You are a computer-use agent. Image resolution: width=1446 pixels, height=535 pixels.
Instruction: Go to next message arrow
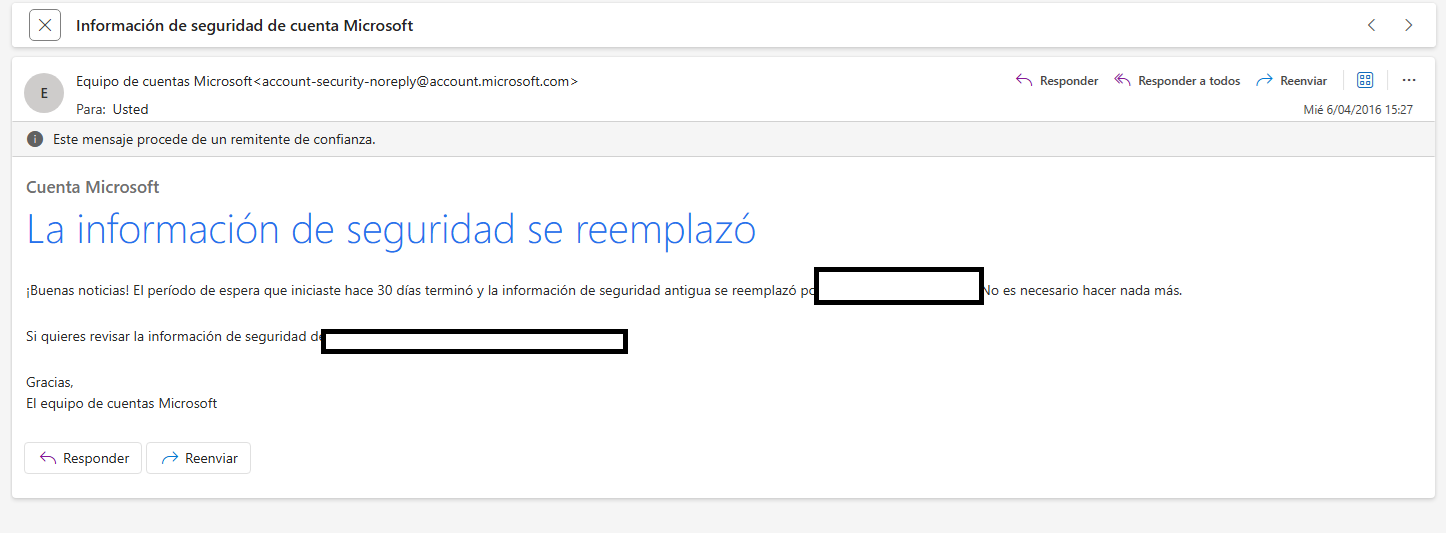click(1408, 25)
